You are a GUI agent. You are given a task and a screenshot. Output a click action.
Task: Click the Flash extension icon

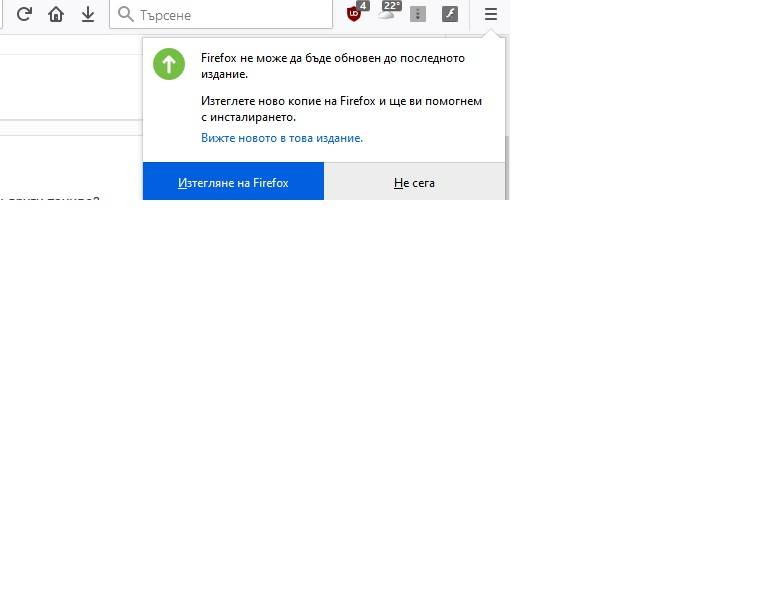point(450,14)
